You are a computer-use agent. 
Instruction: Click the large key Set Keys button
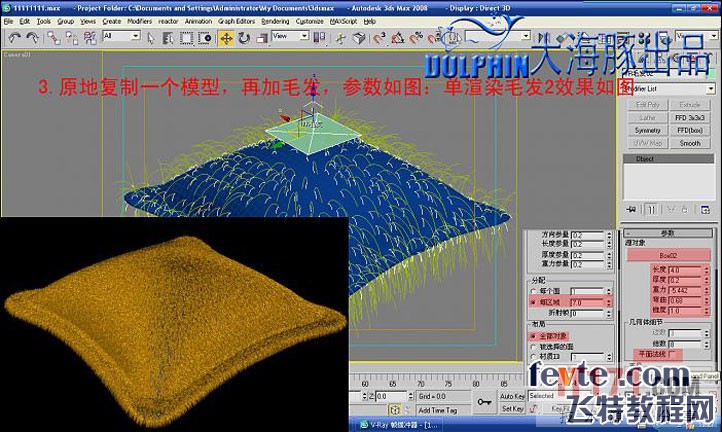pyautogui.click(x=484, y=402)
